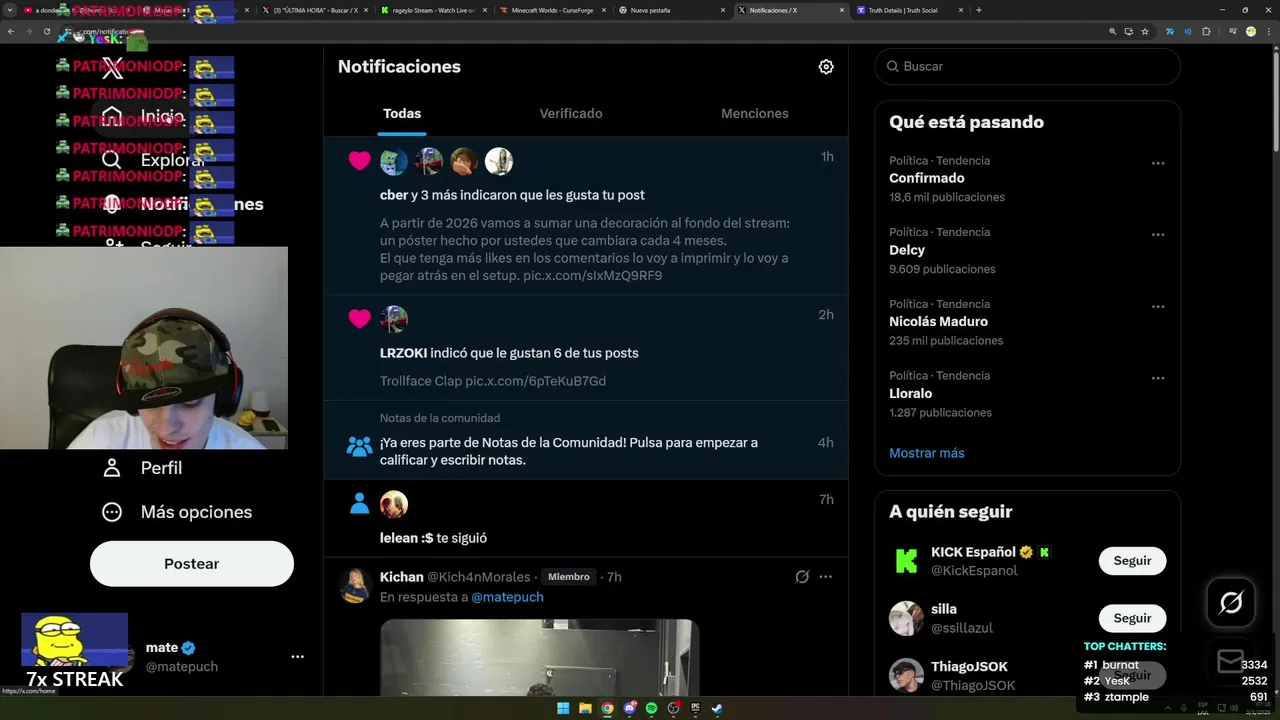Screen dimensions: 1280x720
Task: Click the Postear button
Action: pyautogui.click(x=192, y=564)
